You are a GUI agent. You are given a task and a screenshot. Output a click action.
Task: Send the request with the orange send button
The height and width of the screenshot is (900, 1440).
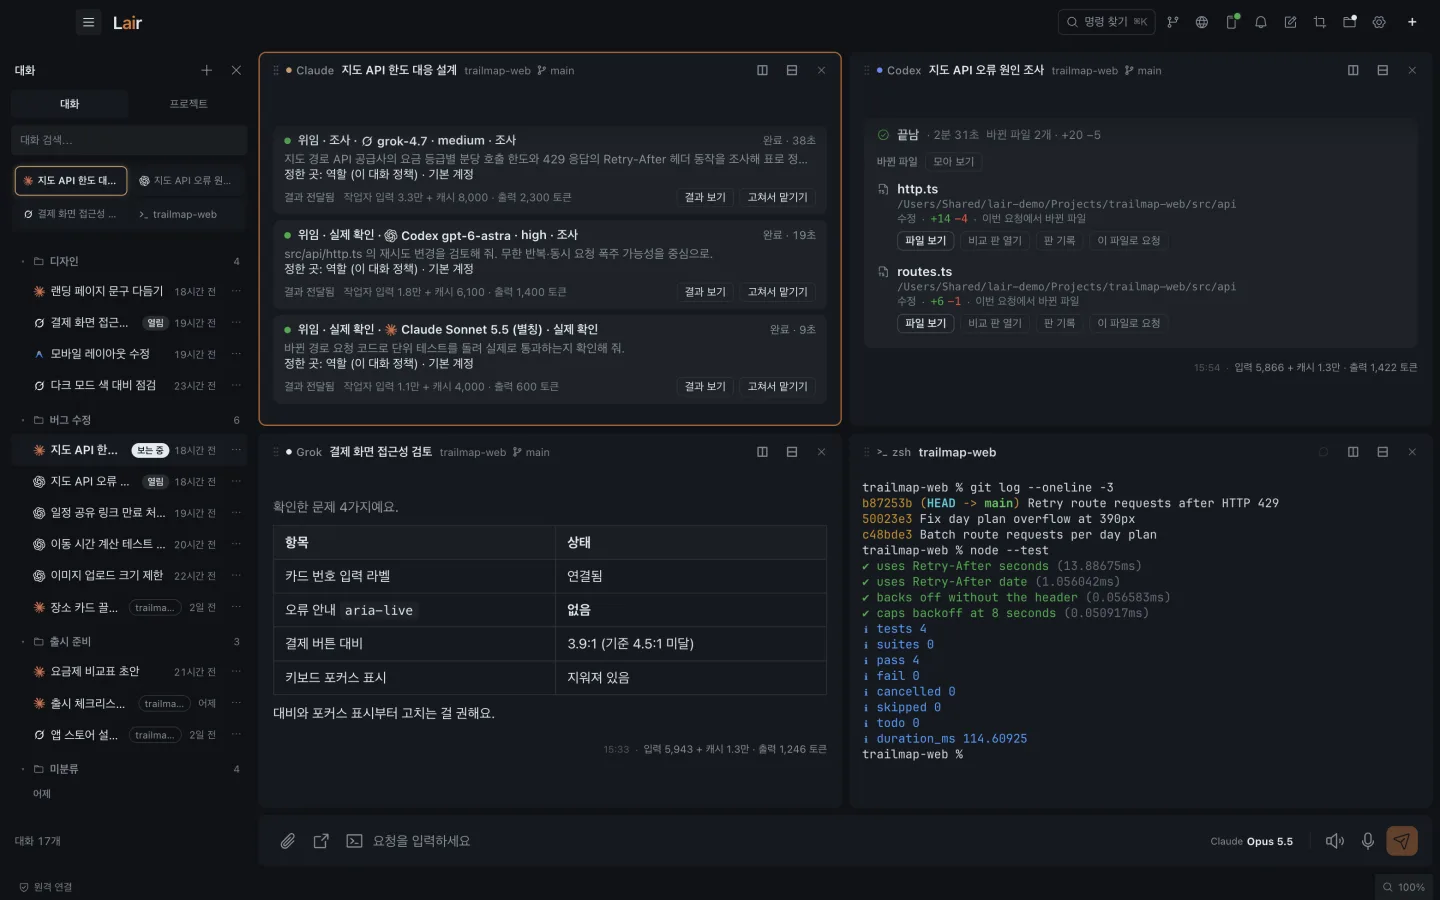(x=1402, y=841)
